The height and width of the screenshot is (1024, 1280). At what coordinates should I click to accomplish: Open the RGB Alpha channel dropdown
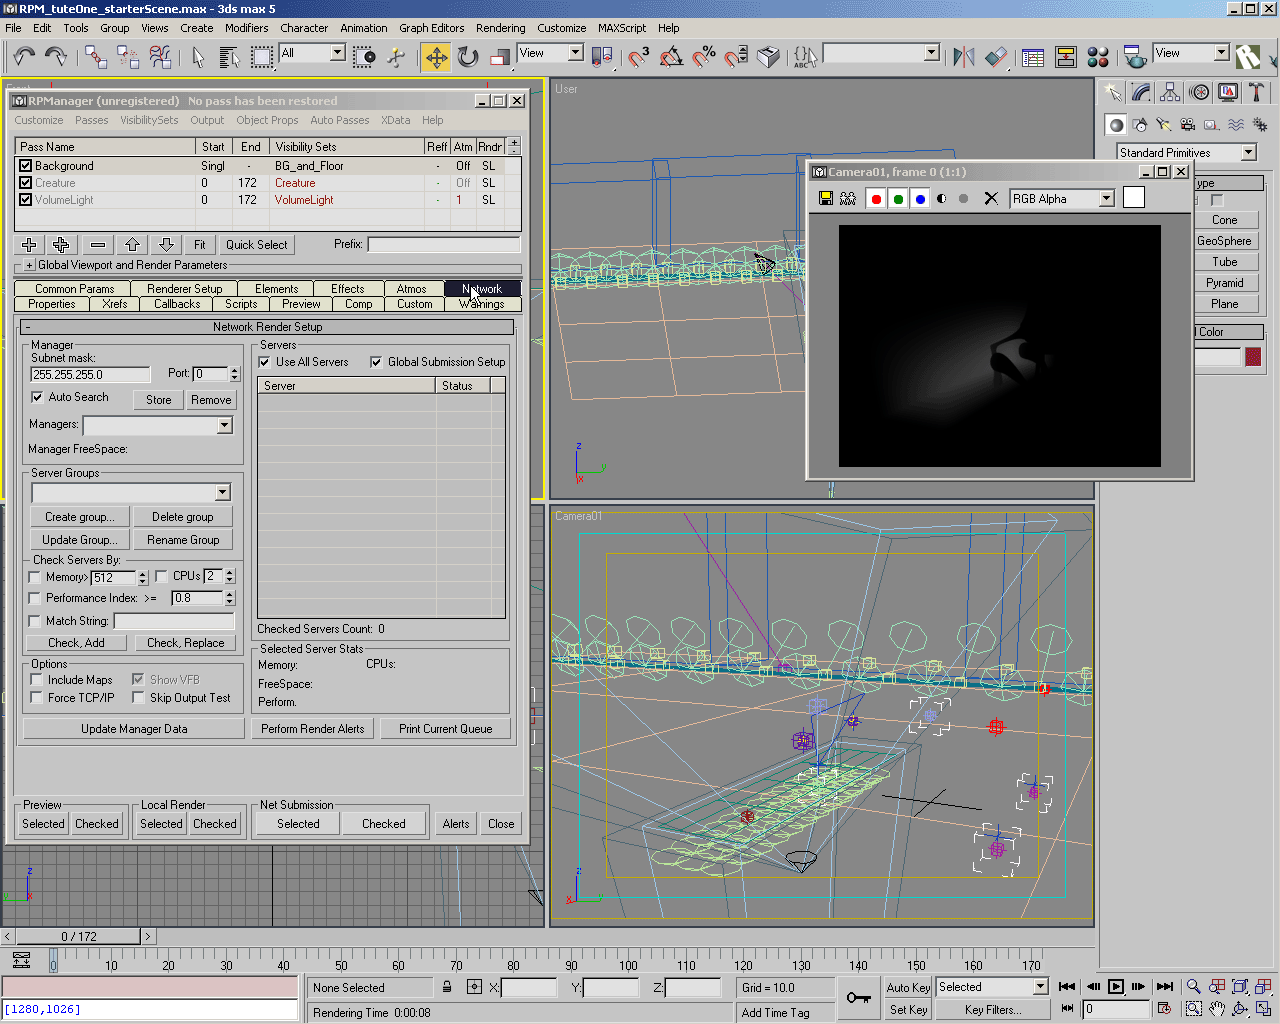coord(1106,198)
